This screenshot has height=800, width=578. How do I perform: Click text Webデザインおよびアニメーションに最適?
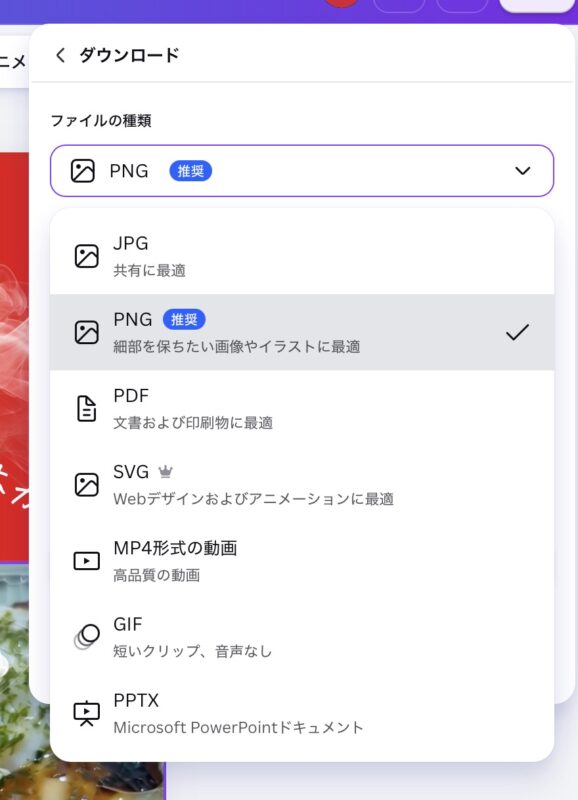click(x=254, y=499)
